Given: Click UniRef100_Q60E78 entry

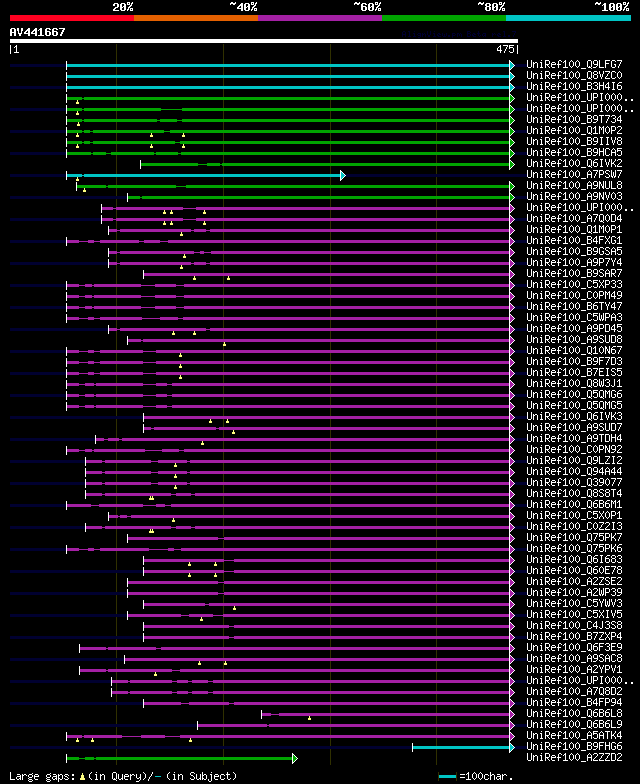Looking at the screenshot, I should pos(574,570).
